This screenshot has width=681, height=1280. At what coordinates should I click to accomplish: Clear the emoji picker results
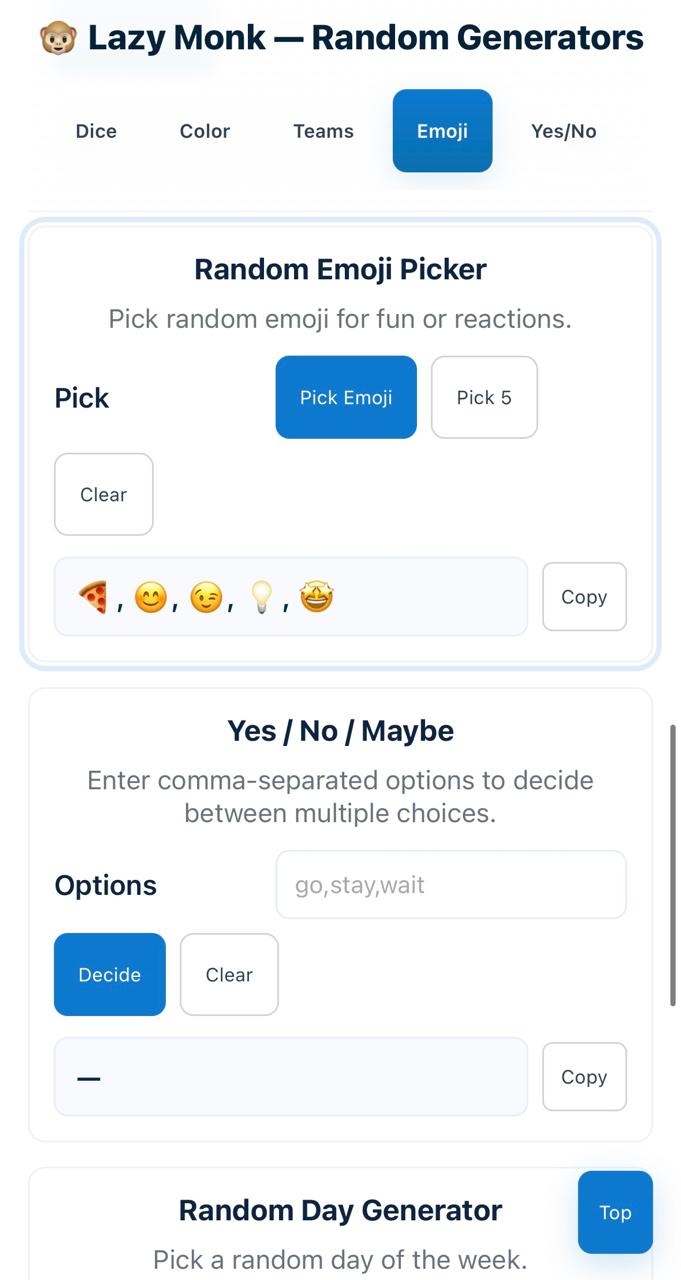[104, 494]
